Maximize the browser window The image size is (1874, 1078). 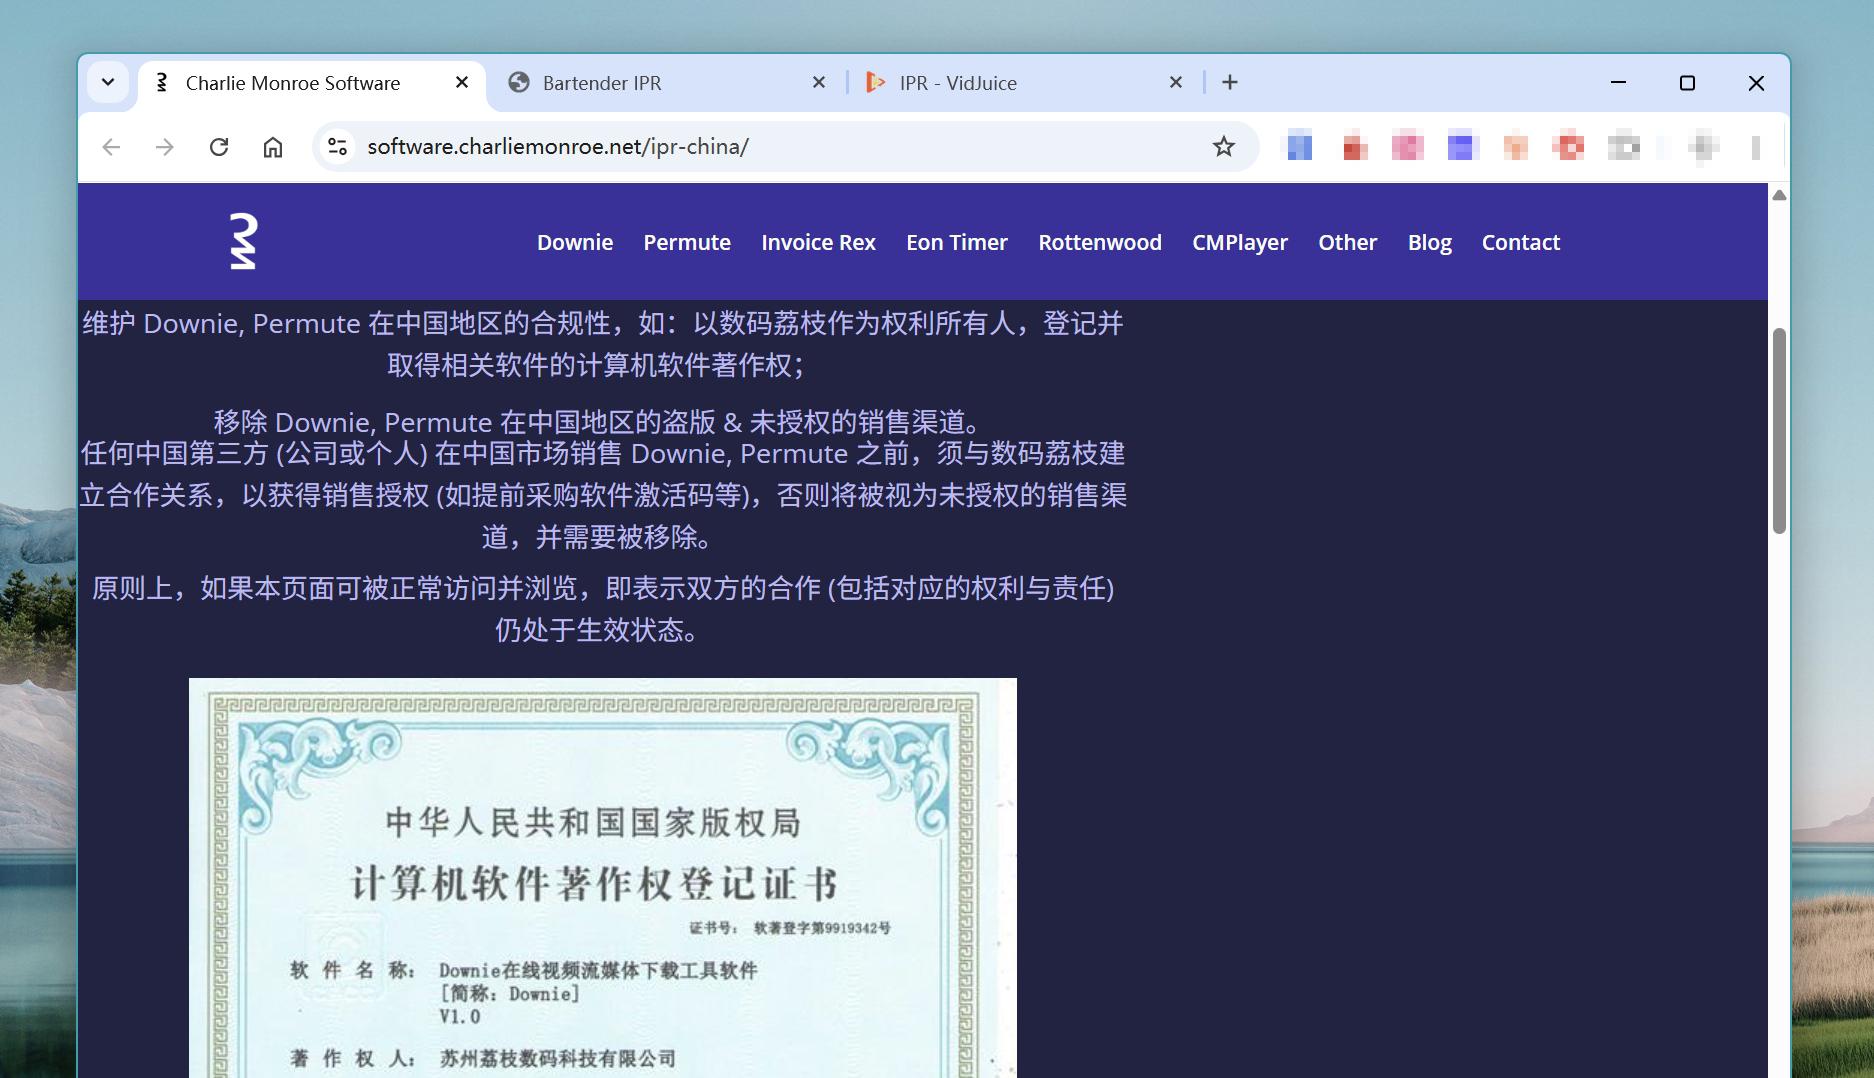[x=1687, y=83]
